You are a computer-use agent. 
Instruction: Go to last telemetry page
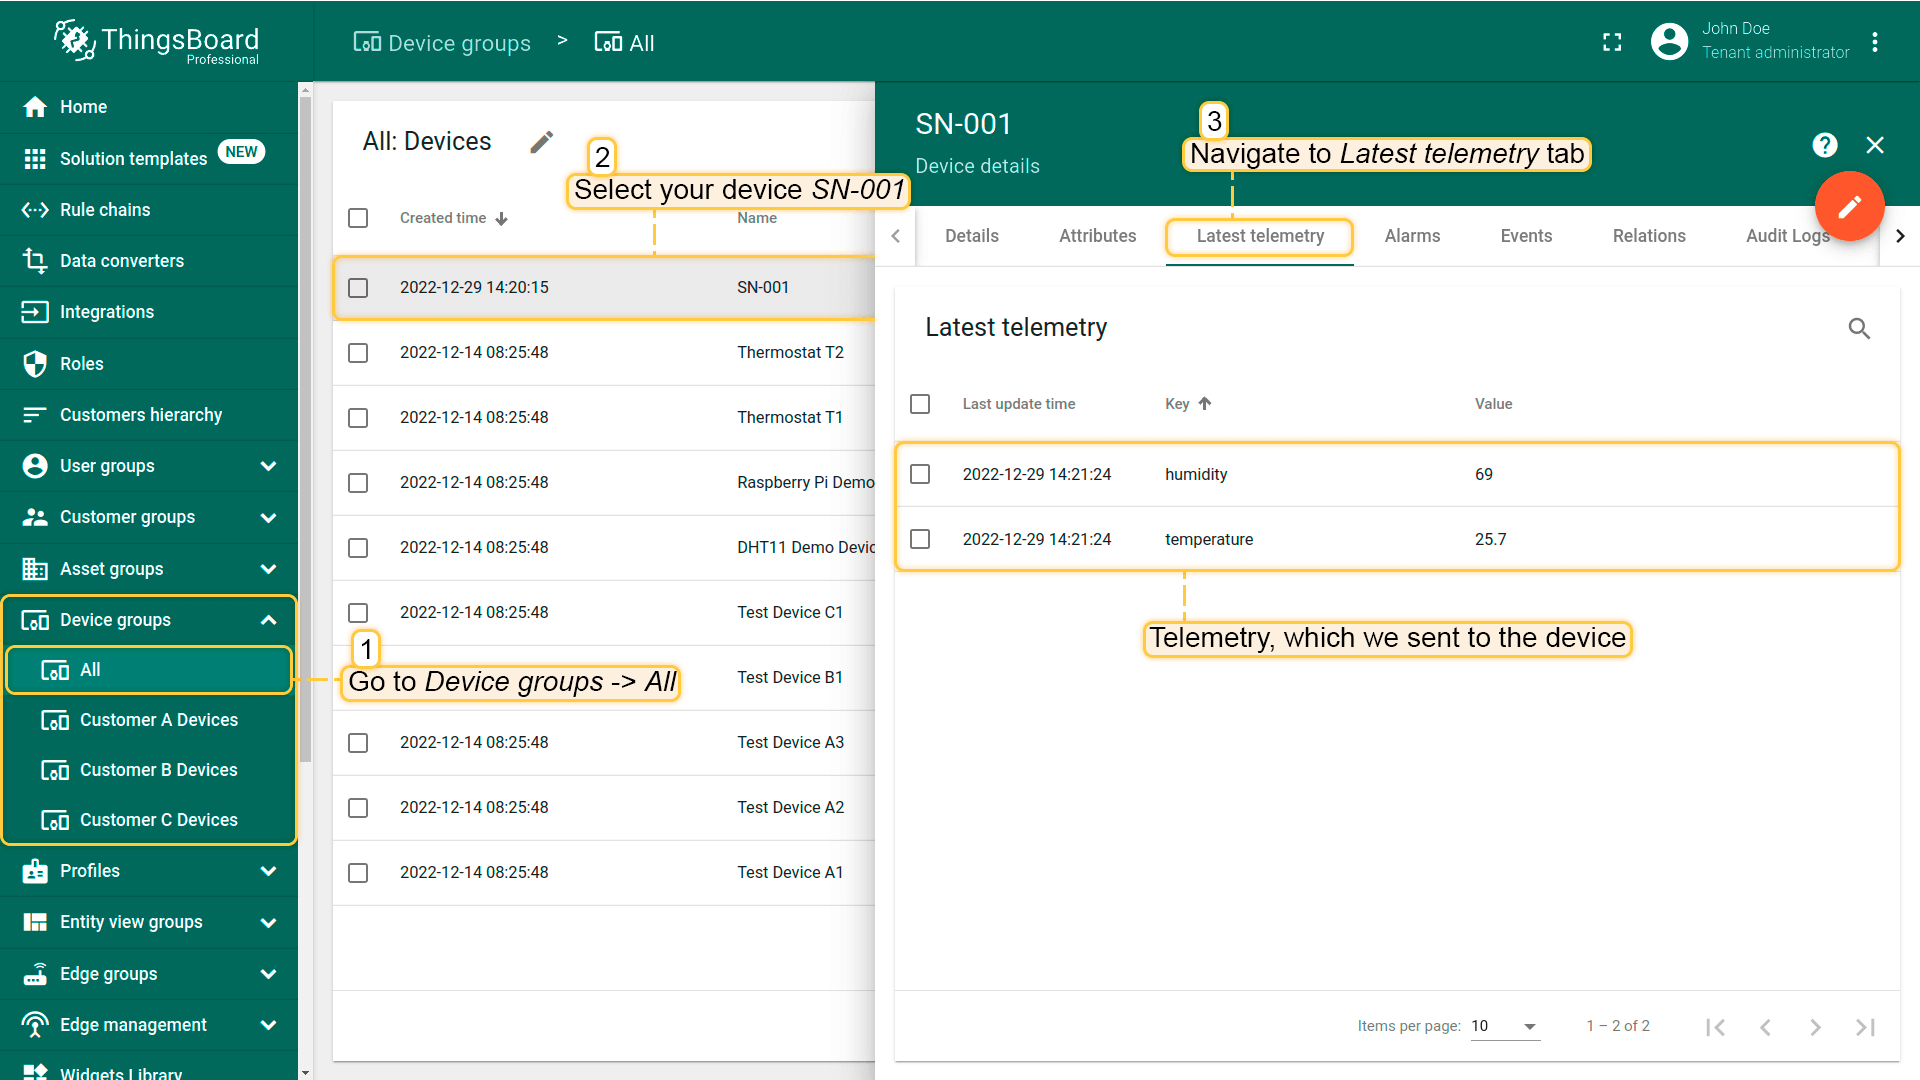[1866, 1027]
